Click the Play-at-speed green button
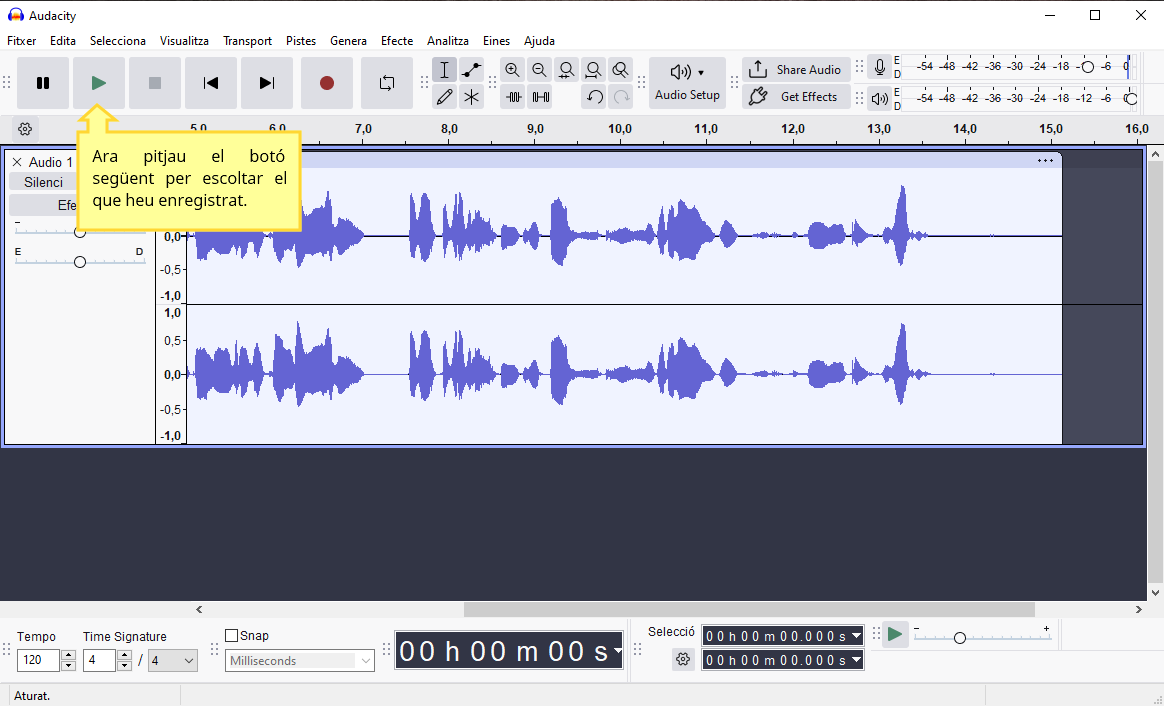This screenshot has height=706, width=1164. [895, 635]
